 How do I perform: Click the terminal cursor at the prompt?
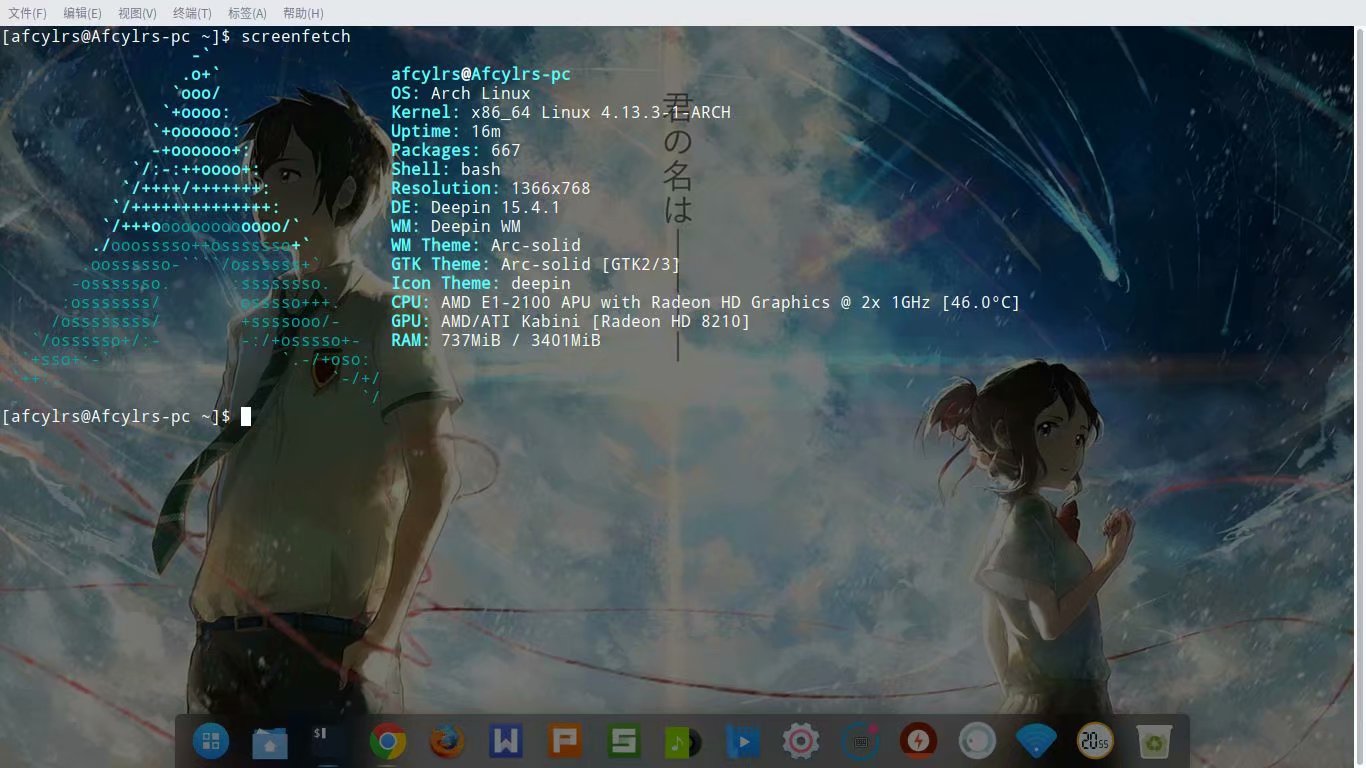(246, 416)
